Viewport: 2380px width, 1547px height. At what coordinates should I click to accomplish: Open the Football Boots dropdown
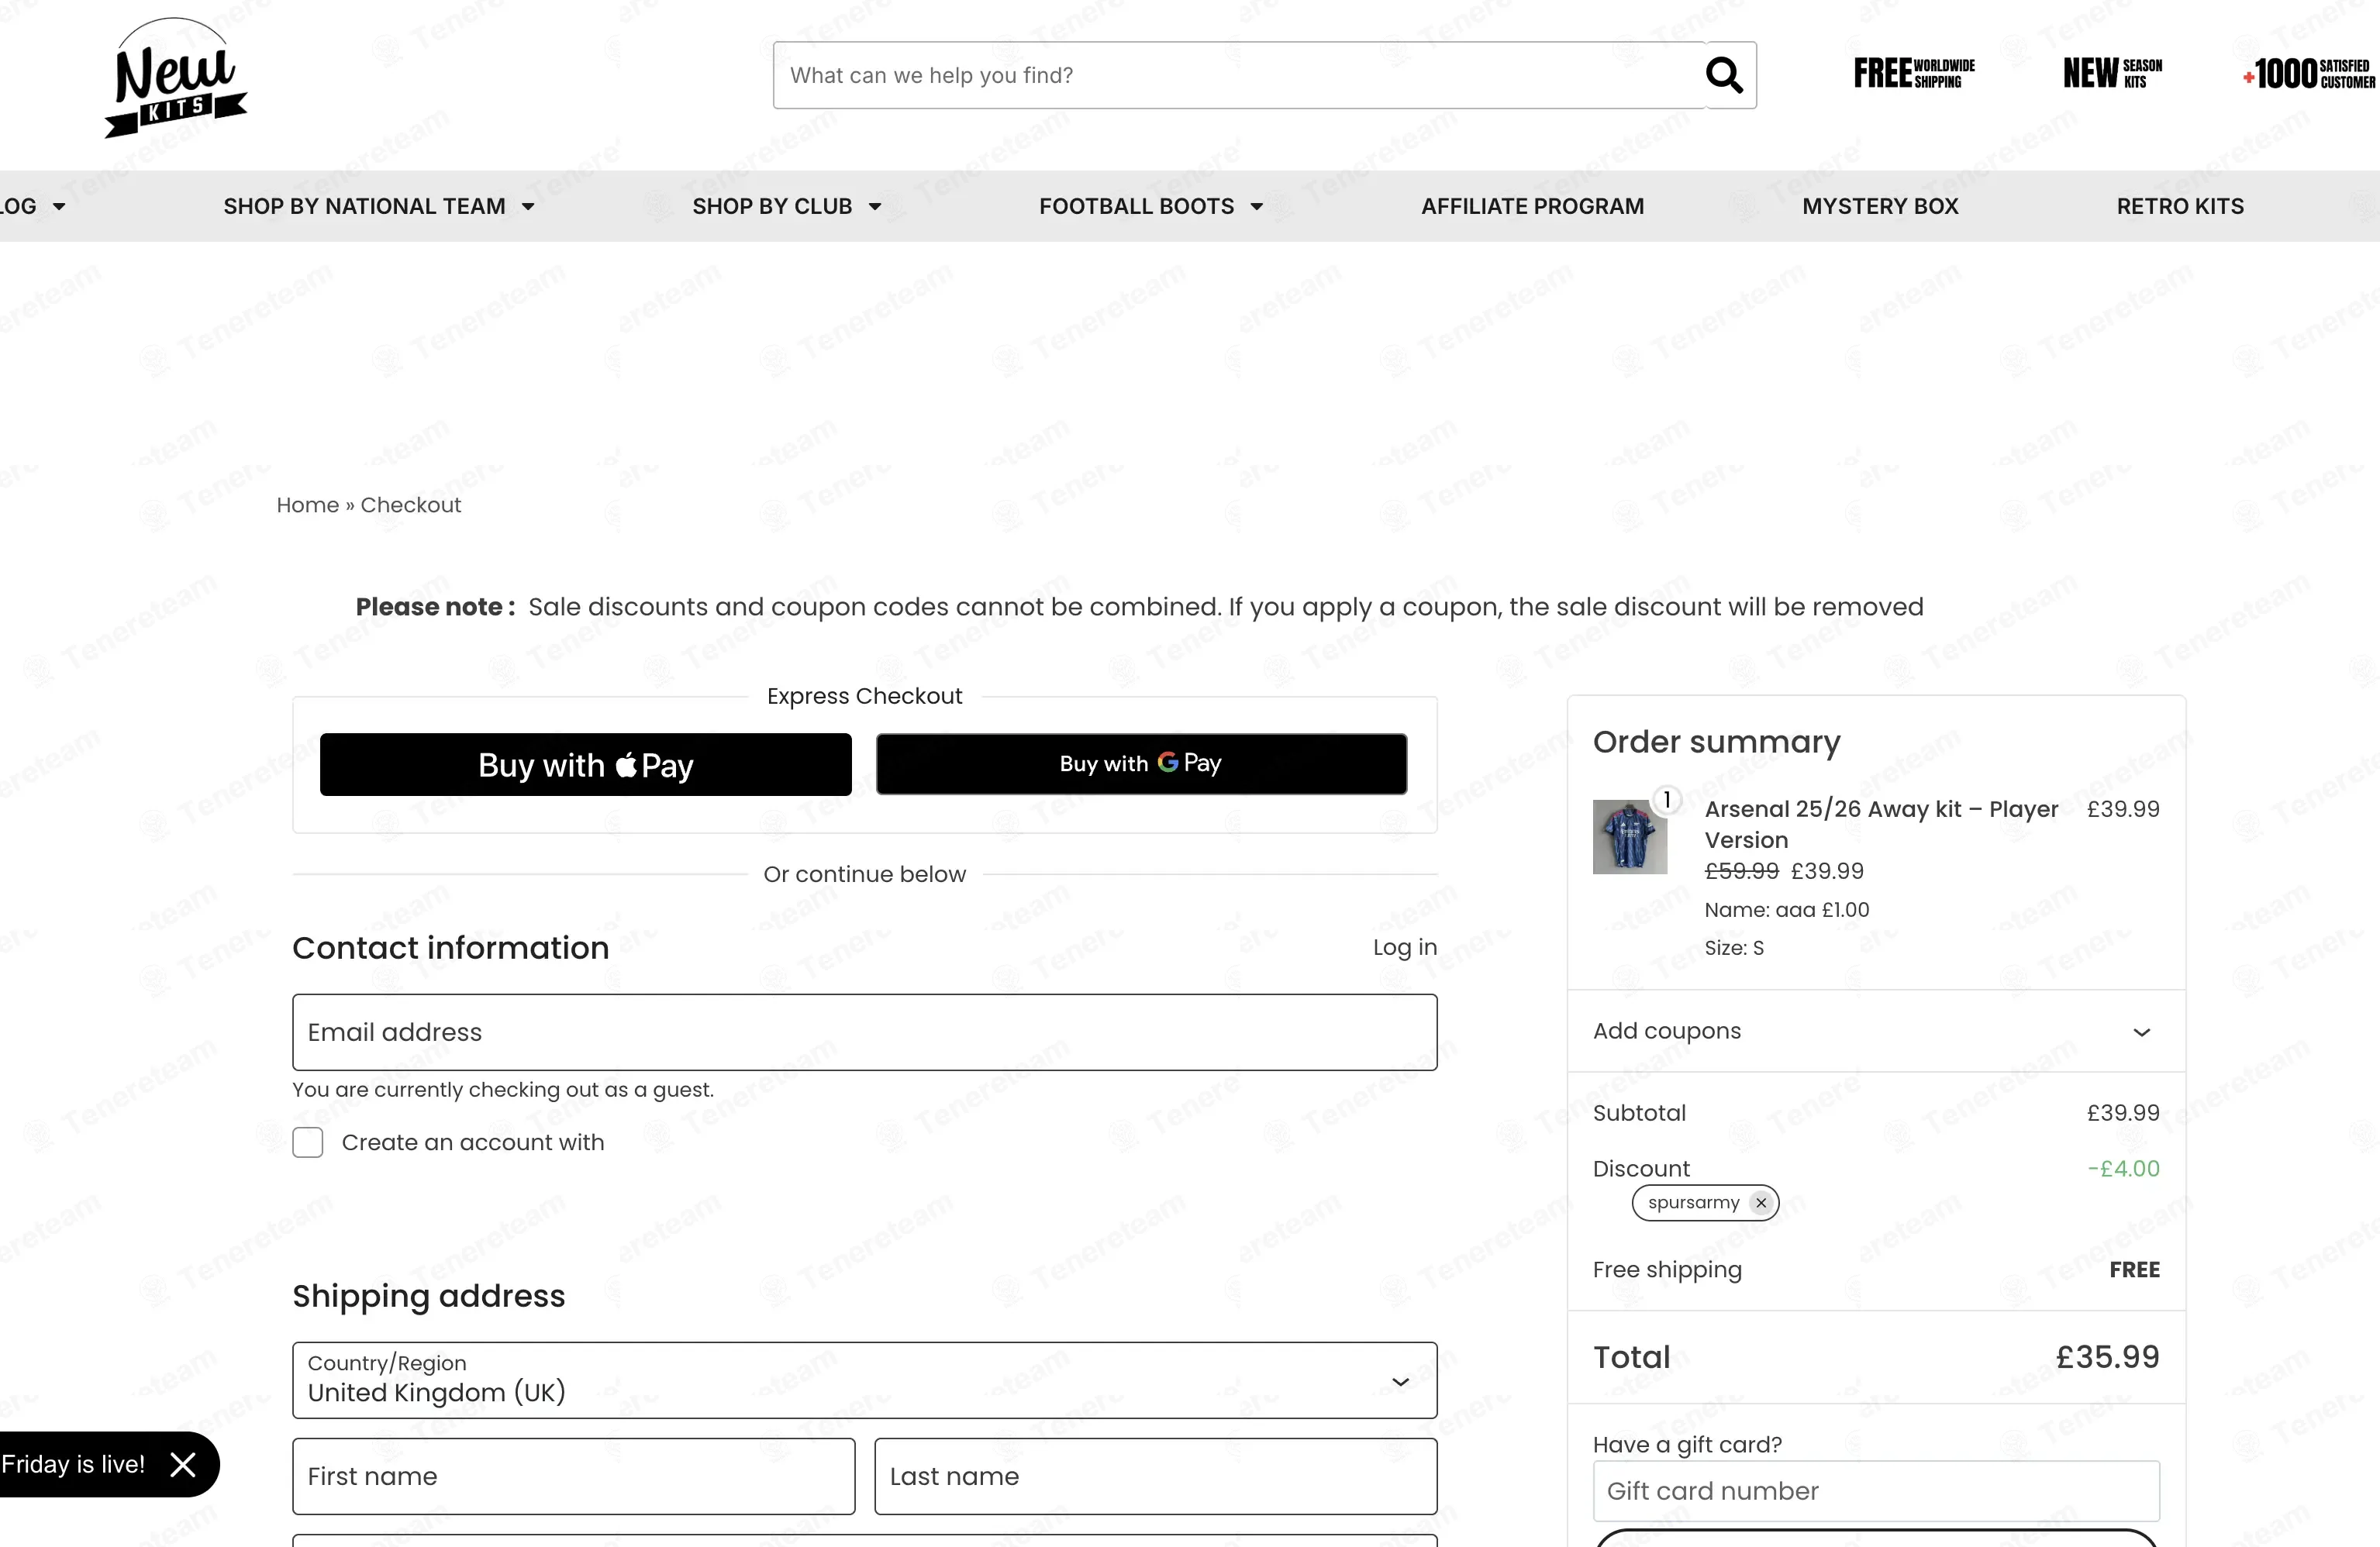(x=1151, y=206)
